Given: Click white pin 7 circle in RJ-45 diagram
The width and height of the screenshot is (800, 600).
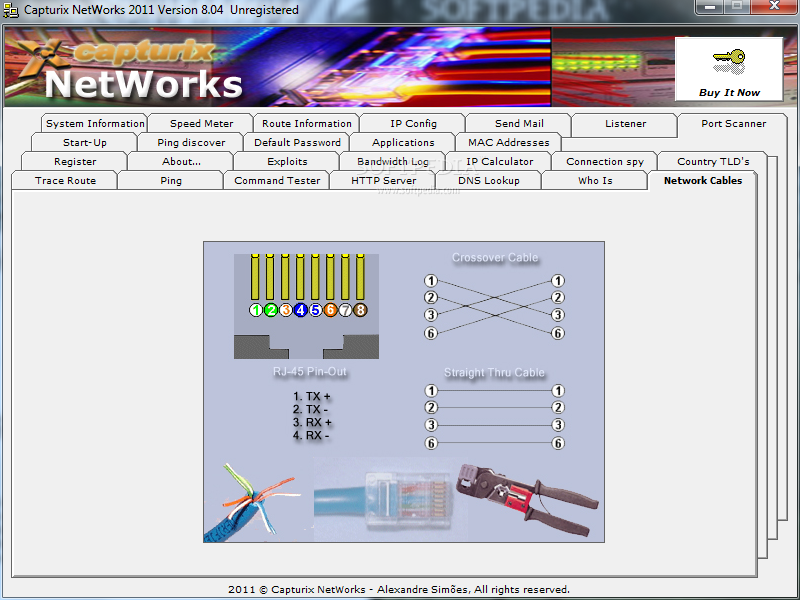Looking at the screenshot, I should pyautogui.click(x=345, y=310).
